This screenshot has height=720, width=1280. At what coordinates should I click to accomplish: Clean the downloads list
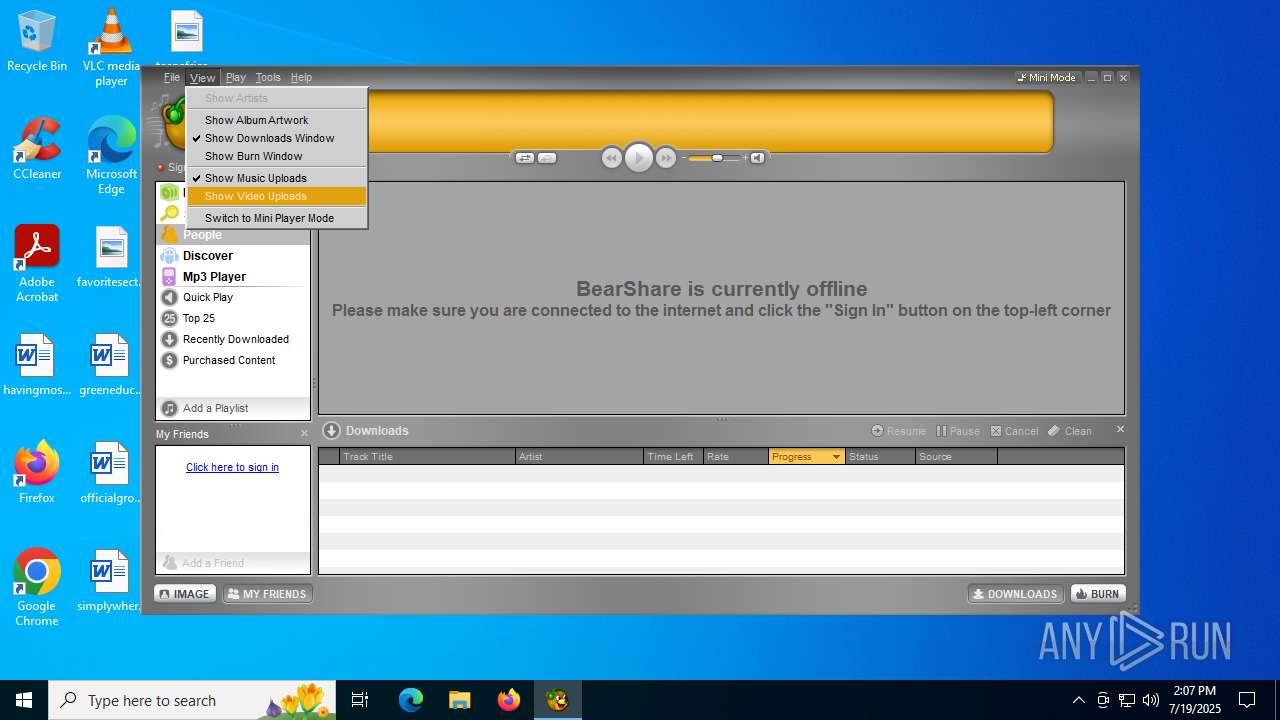click(1069, 431)
